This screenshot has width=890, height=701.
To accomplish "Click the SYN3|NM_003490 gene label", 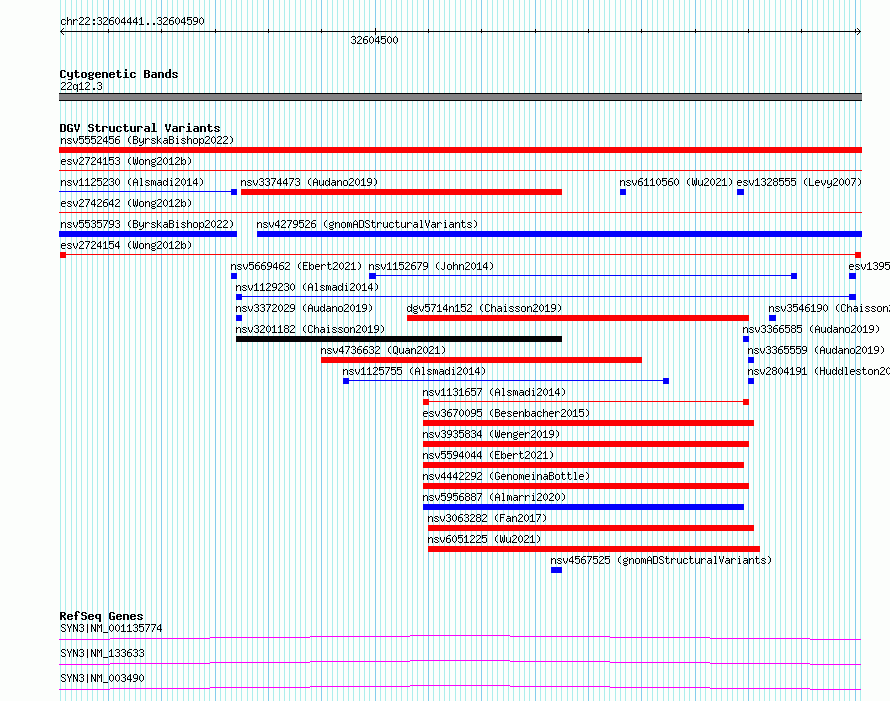I will (x=102, y=678).
